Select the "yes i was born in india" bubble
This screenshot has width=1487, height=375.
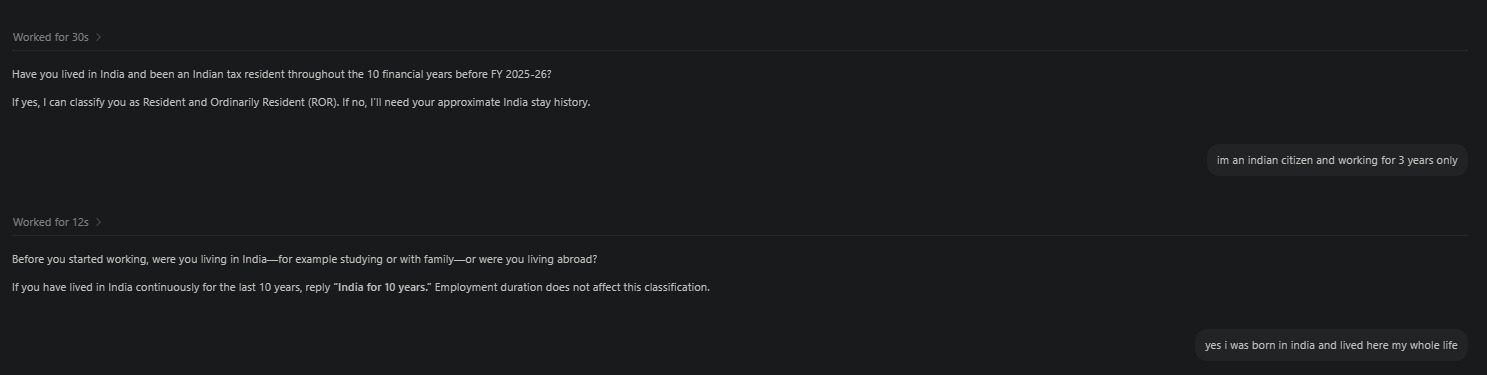click(x=1331, y=345)
